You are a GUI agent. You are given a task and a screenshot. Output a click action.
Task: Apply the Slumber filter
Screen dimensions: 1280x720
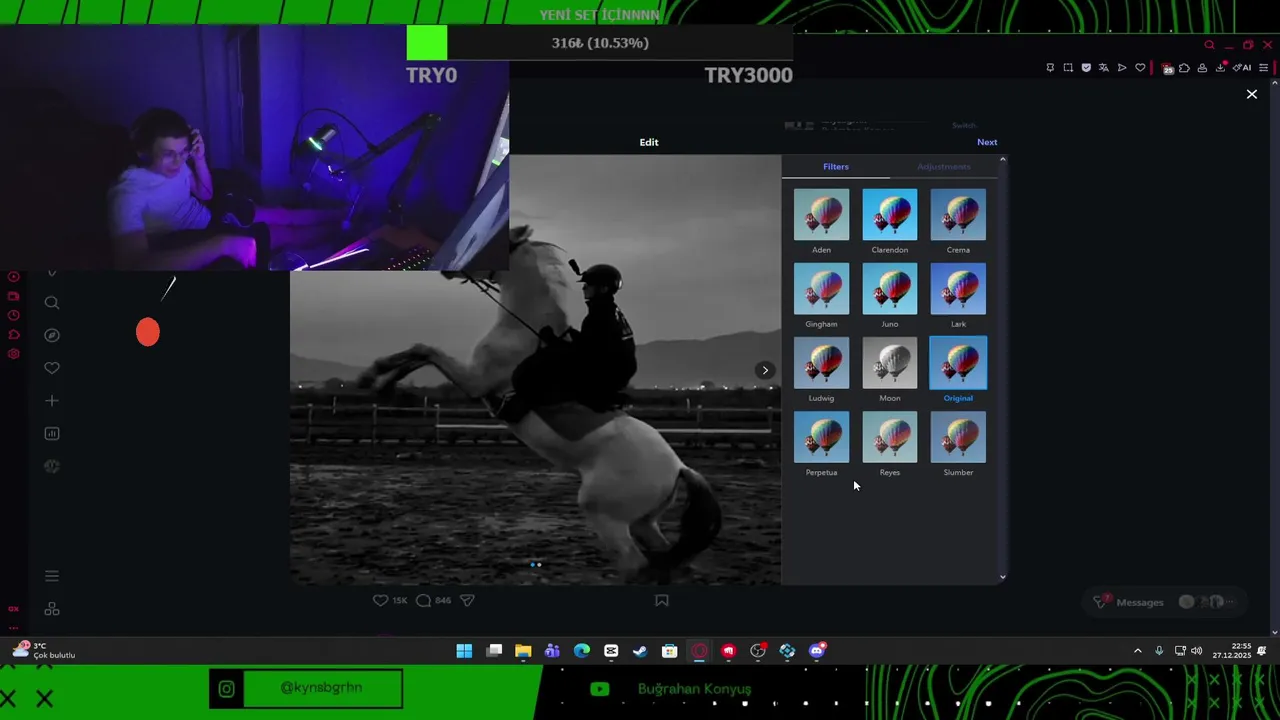(x=958, y=437)
